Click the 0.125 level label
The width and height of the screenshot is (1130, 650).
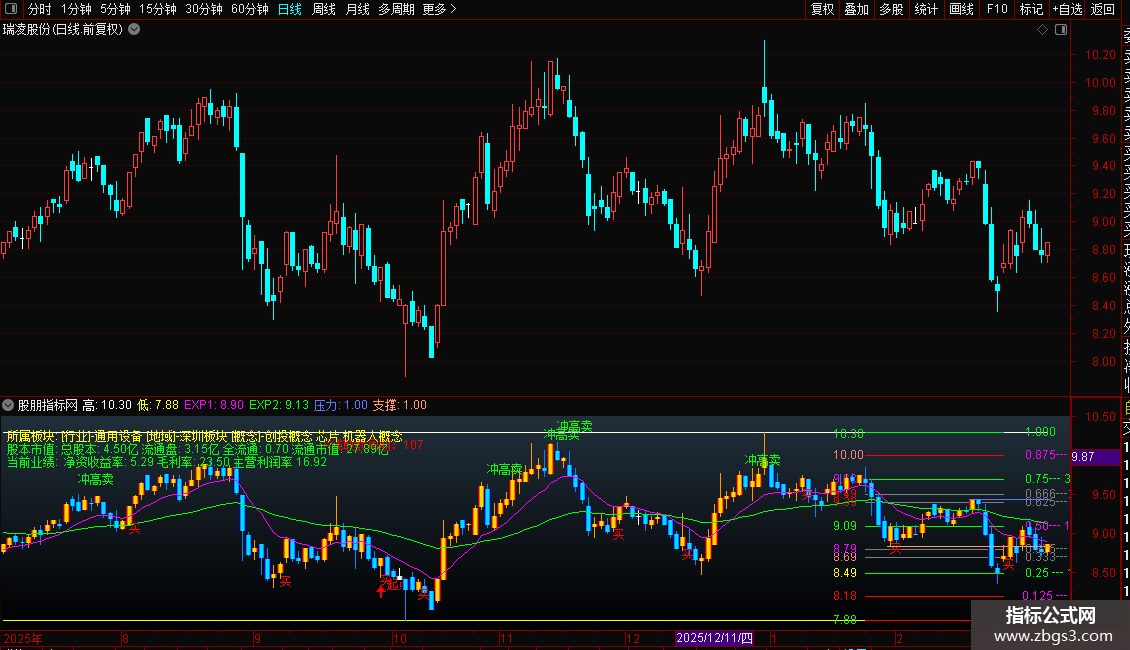click(1038, 595)
